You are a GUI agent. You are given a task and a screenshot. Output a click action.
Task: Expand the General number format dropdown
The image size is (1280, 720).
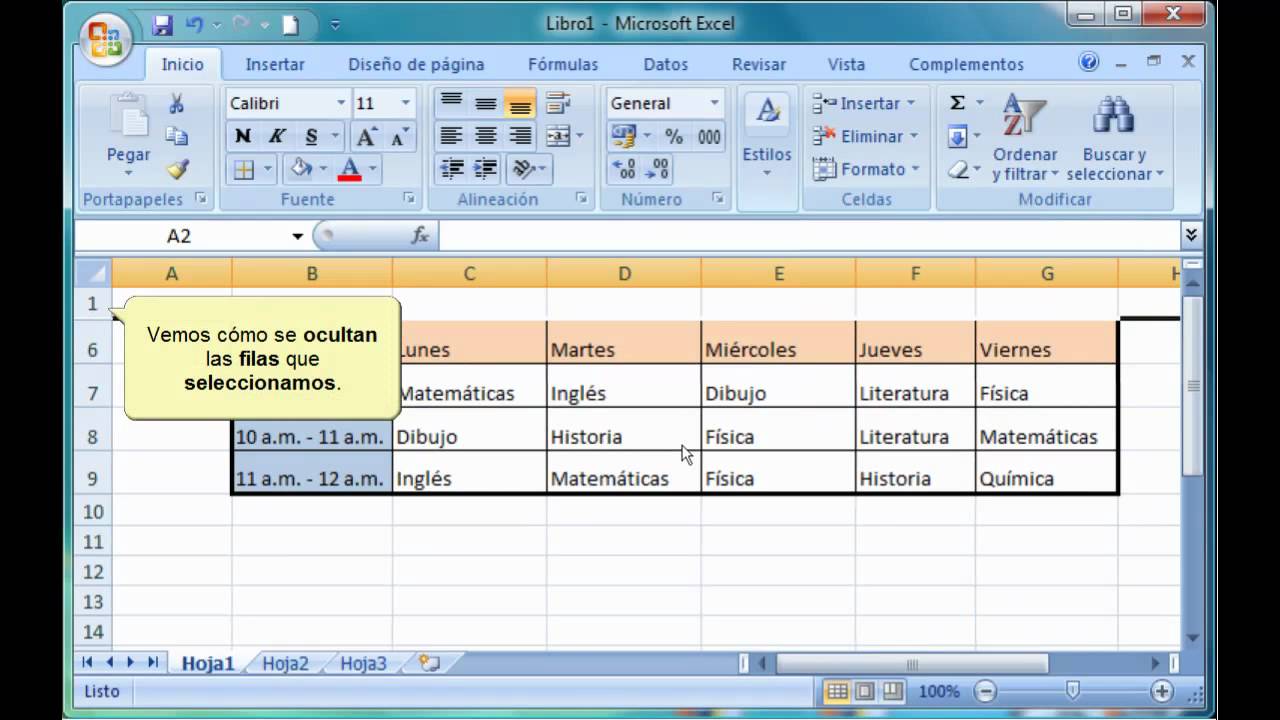click(x=714, y=103)
